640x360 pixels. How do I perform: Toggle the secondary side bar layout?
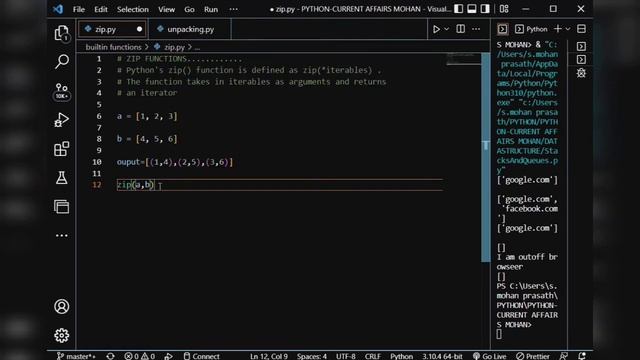point(485,9)
